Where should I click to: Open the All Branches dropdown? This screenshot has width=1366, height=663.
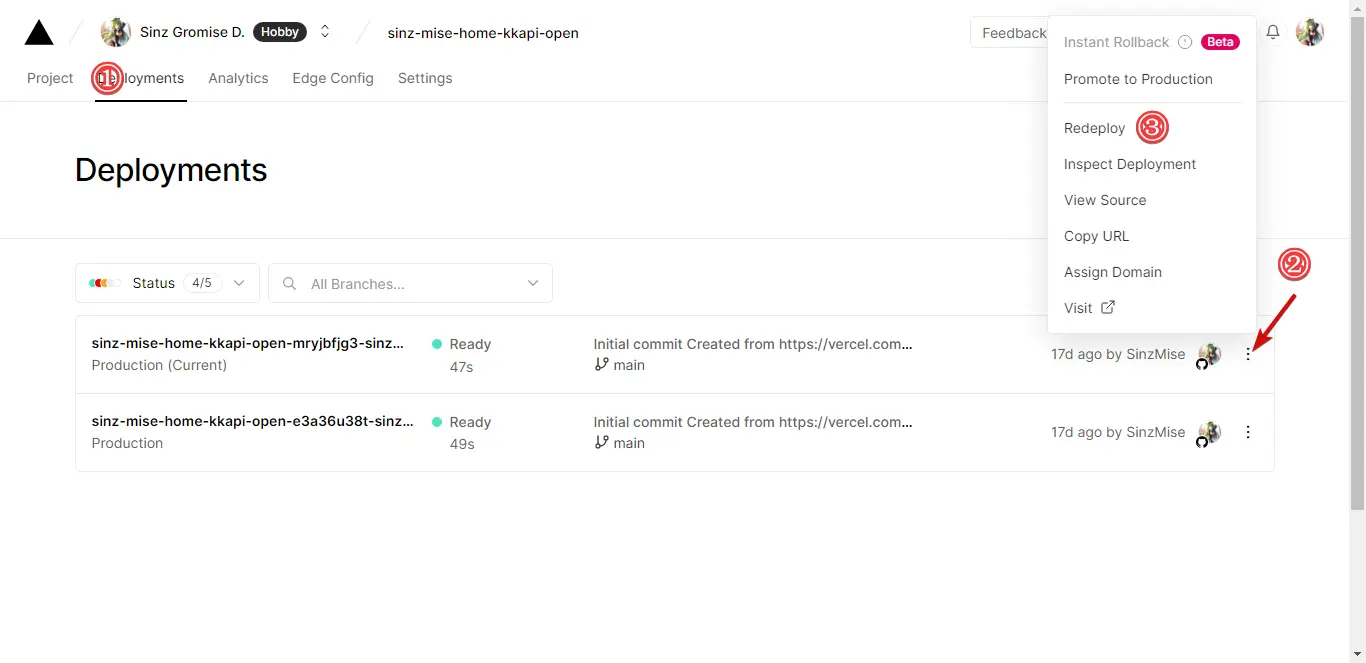tap(410, 283)
